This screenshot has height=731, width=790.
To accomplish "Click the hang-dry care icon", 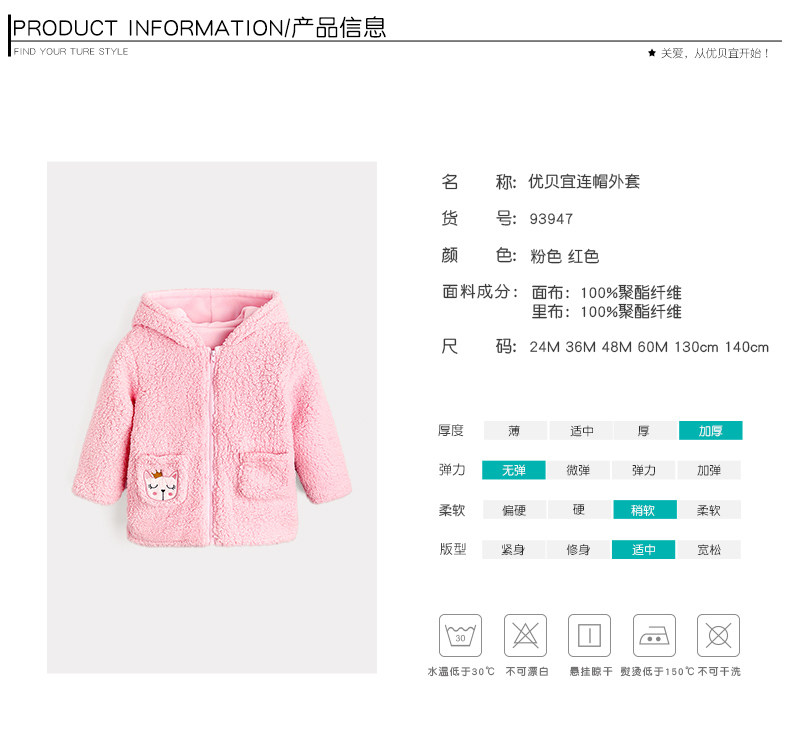I will pyautogui.click(x=589, y=635).
